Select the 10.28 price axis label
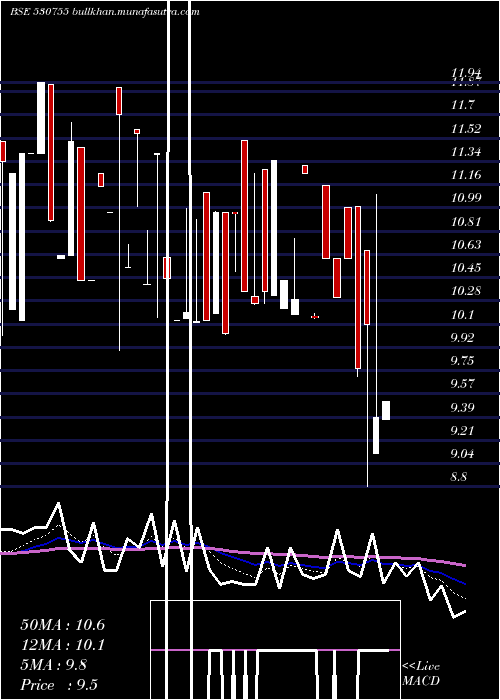The image size is (500, 700). (466, 291)
